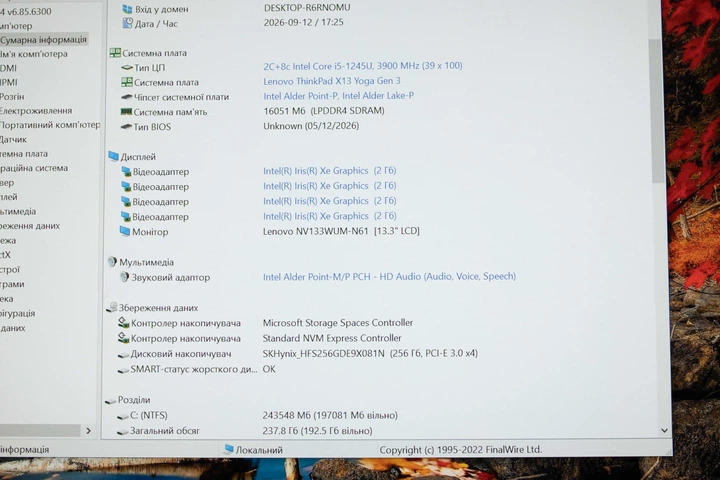Select the Unknown (05/12/2026) BIOS value
This screenshot has width=720, height=480.
(x=311, y=126)
